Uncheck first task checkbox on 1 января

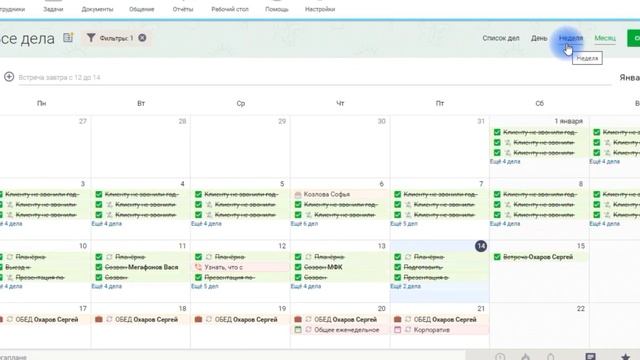497,132
